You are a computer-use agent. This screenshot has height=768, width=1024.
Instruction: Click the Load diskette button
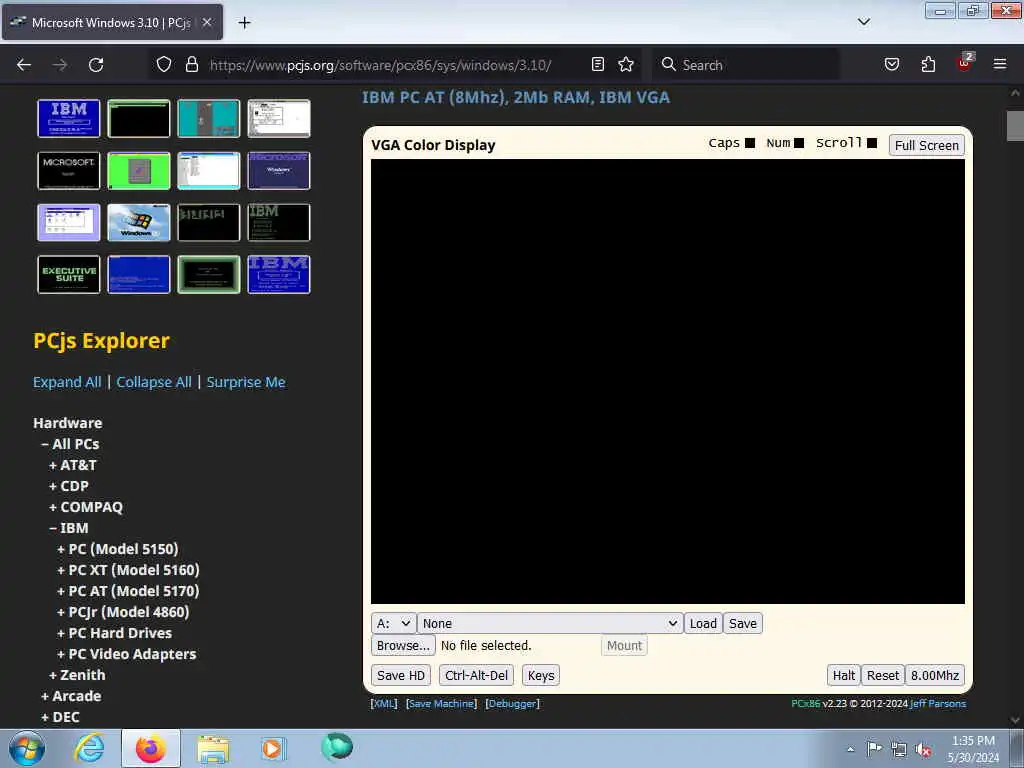coord(703,623)
